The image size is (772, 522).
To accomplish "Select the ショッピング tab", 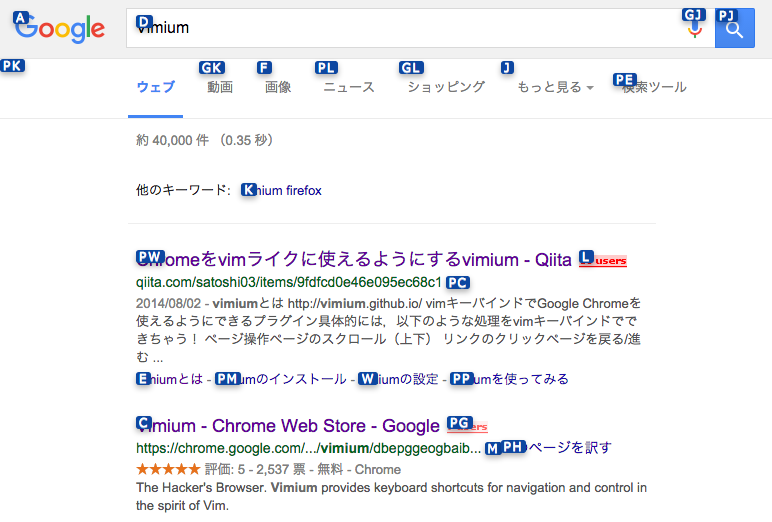I will click(446, 87).
